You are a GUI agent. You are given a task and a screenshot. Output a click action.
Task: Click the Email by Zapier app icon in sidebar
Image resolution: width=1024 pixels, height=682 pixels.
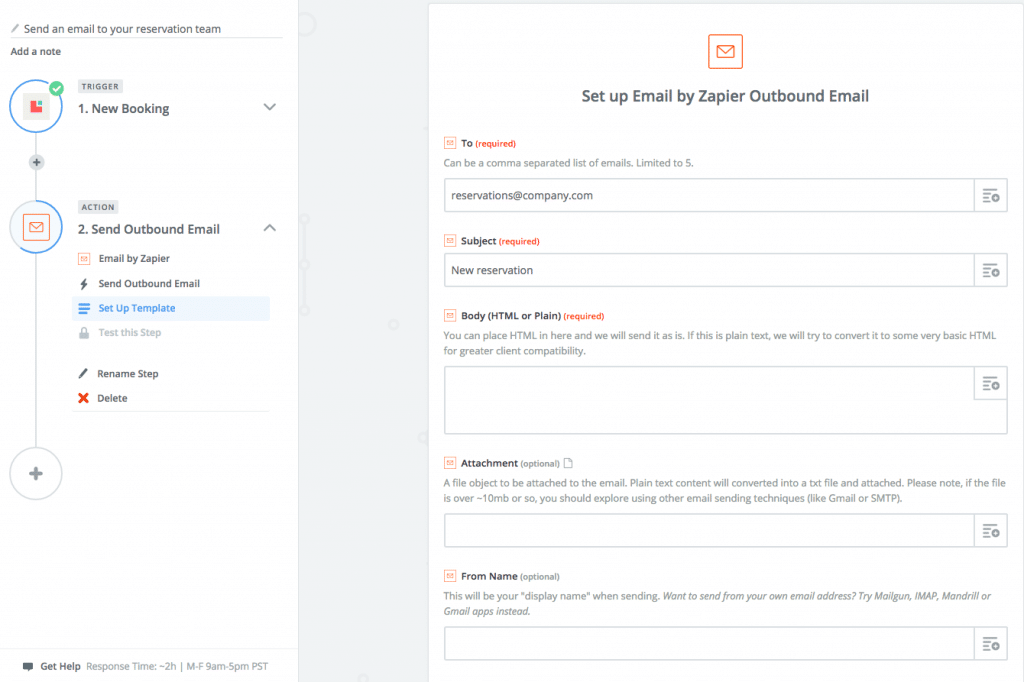tap(84, 259)
